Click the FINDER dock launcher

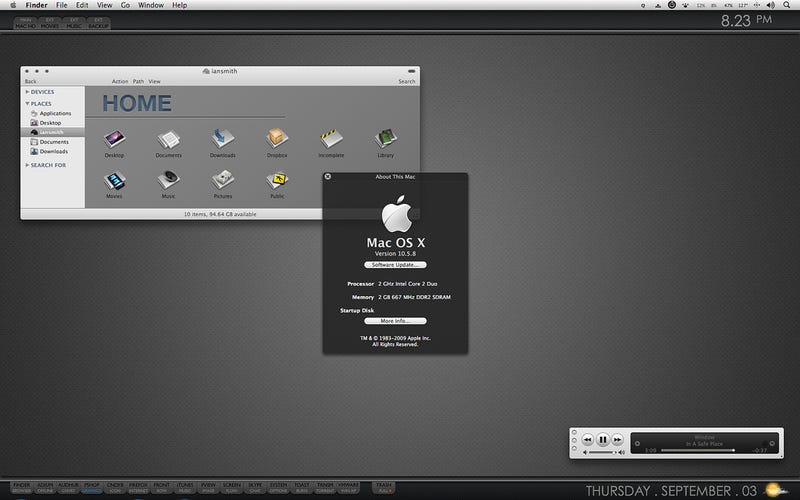pos(22,488)
